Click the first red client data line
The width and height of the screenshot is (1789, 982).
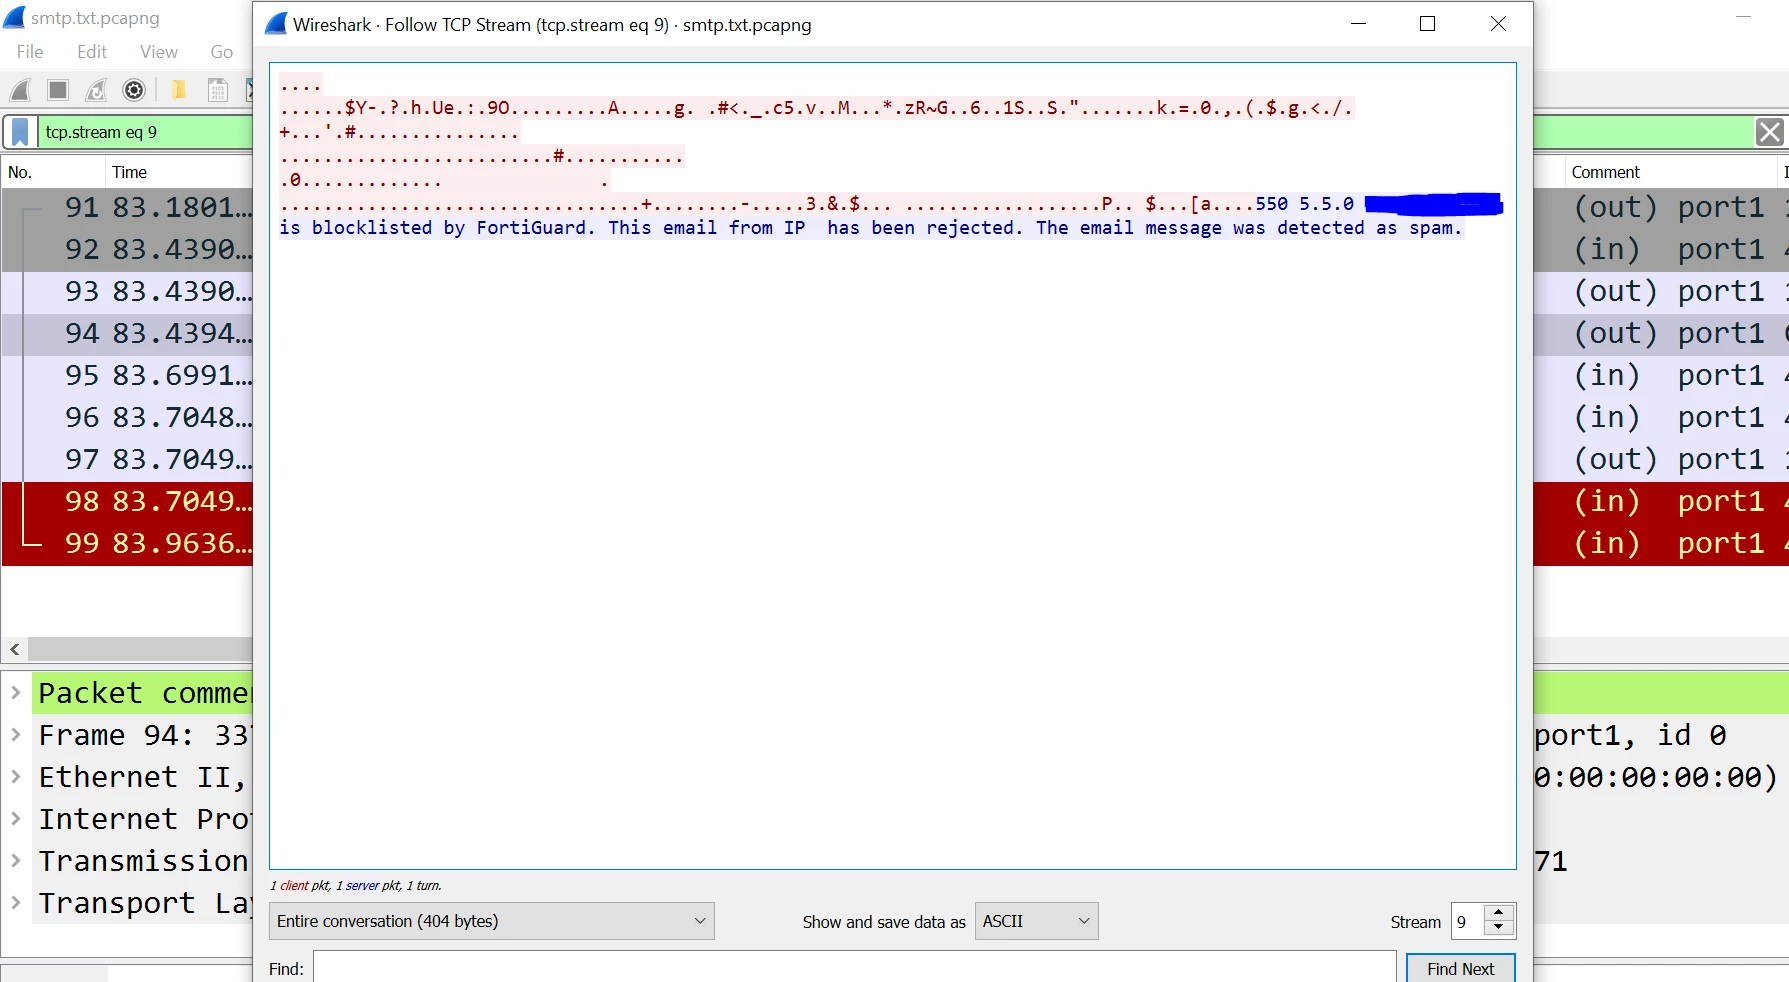click(x=300, y=86)
